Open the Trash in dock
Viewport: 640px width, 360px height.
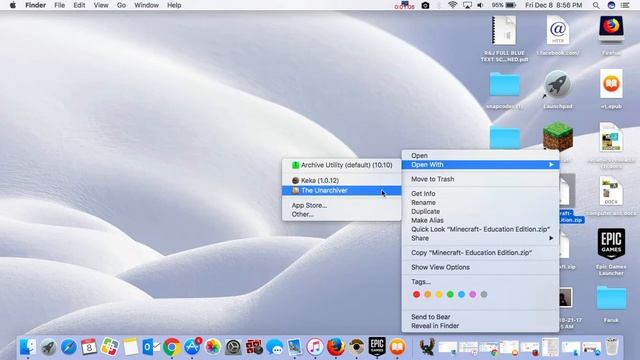pos(611,347)
